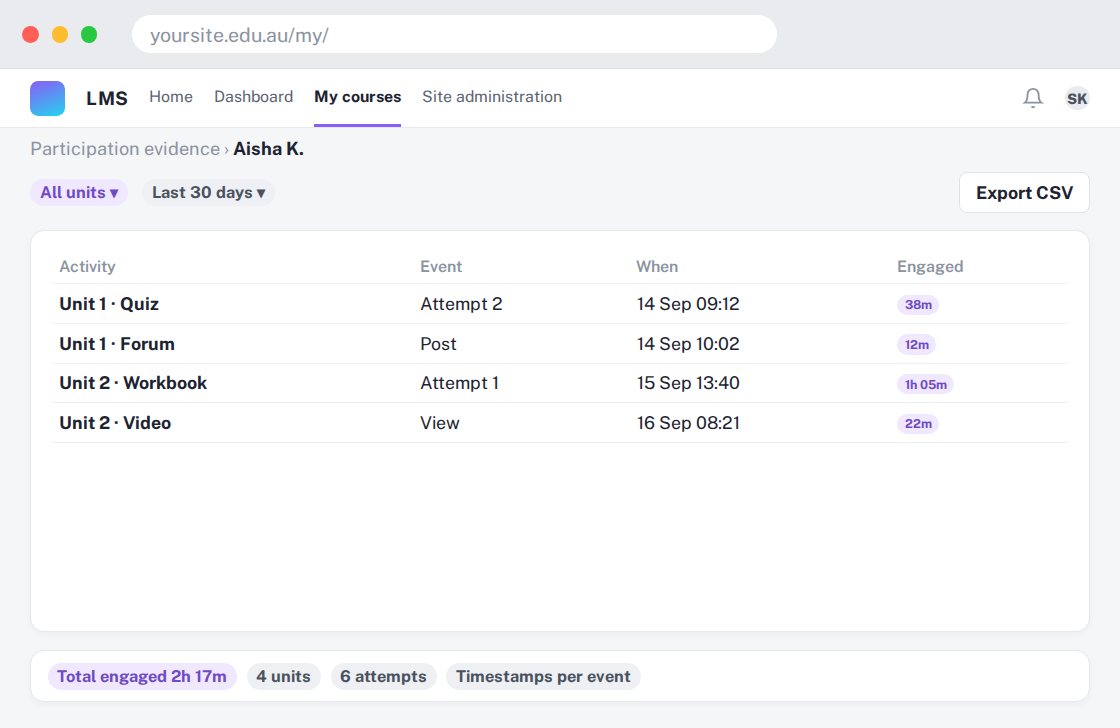Viewport: 1120px width, 728px height.
Task: Click the 14 Sep 09:12 timestamp
Action: (x=688, y=304)
